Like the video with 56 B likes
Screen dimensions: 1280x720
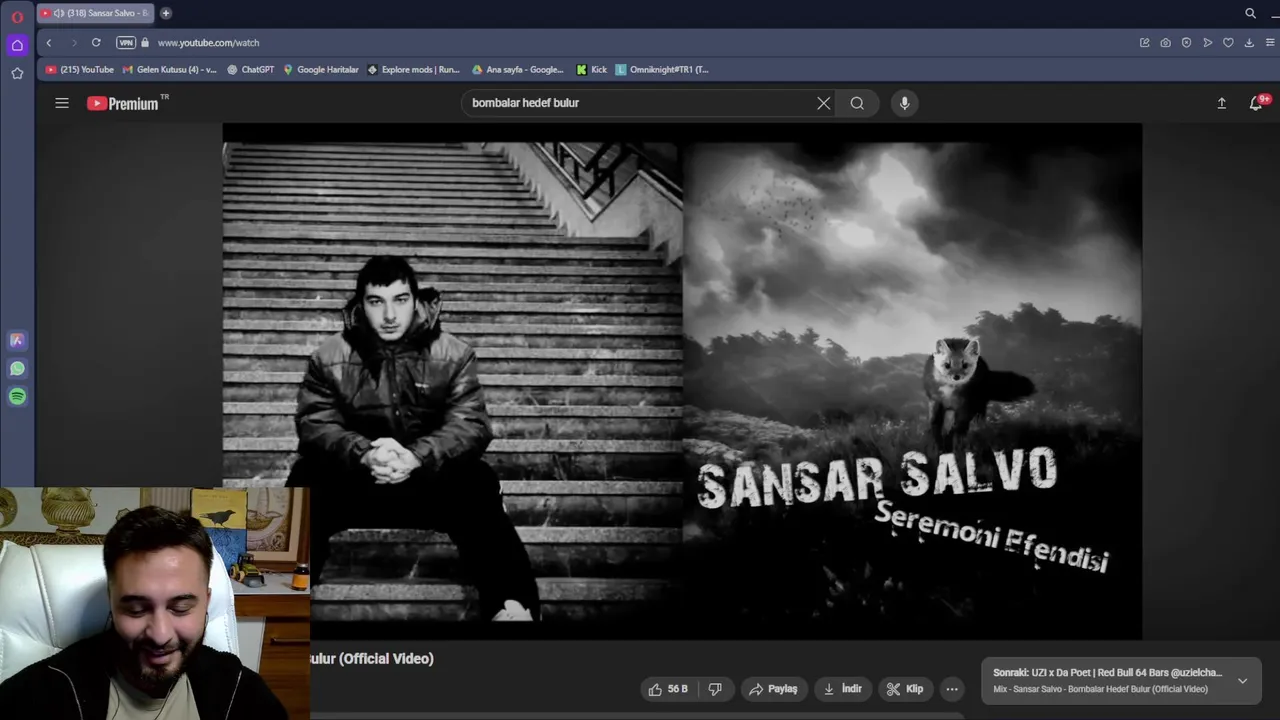pos(669,689)
